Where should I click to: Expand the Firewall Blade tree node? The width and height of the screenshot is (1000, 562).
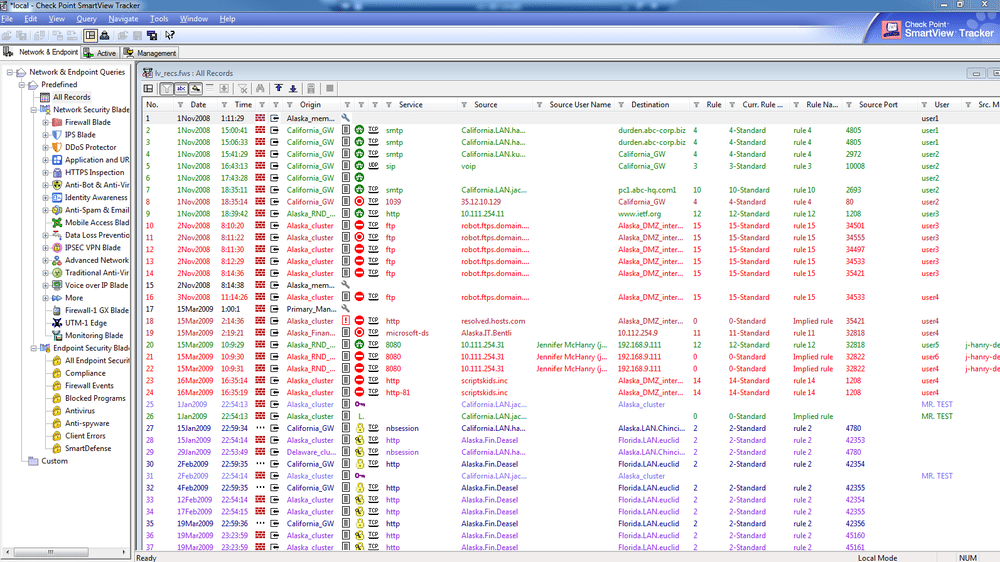click(45, 122)
